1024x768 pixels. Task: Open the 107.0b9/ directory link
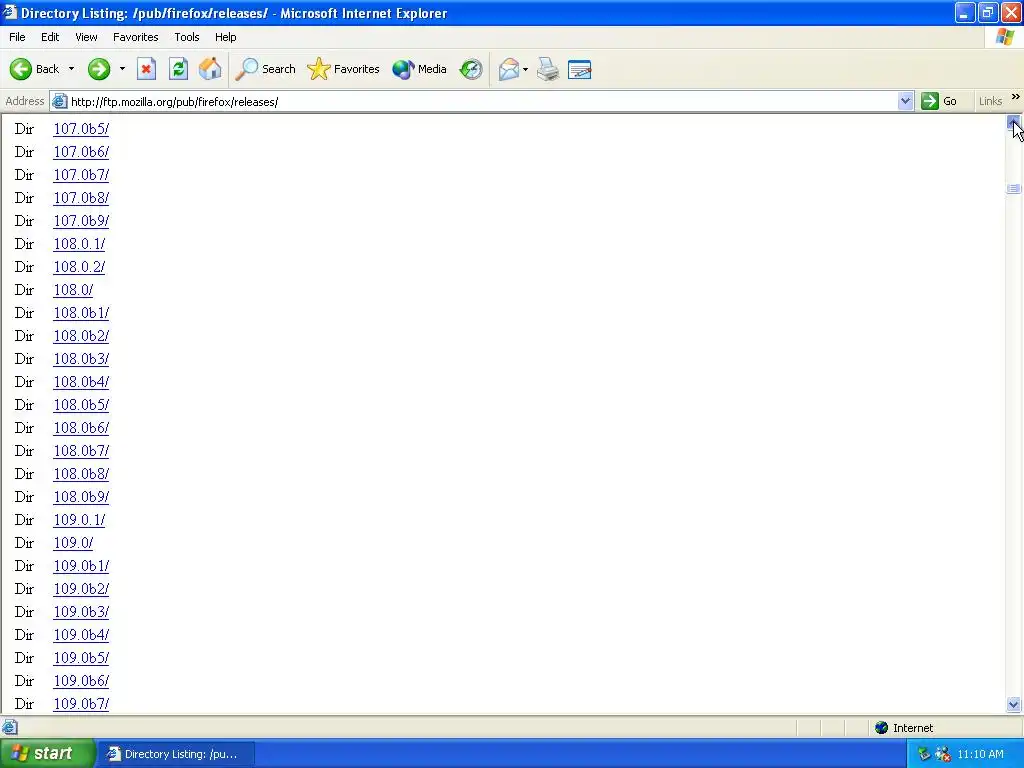[x=81, y=221]
